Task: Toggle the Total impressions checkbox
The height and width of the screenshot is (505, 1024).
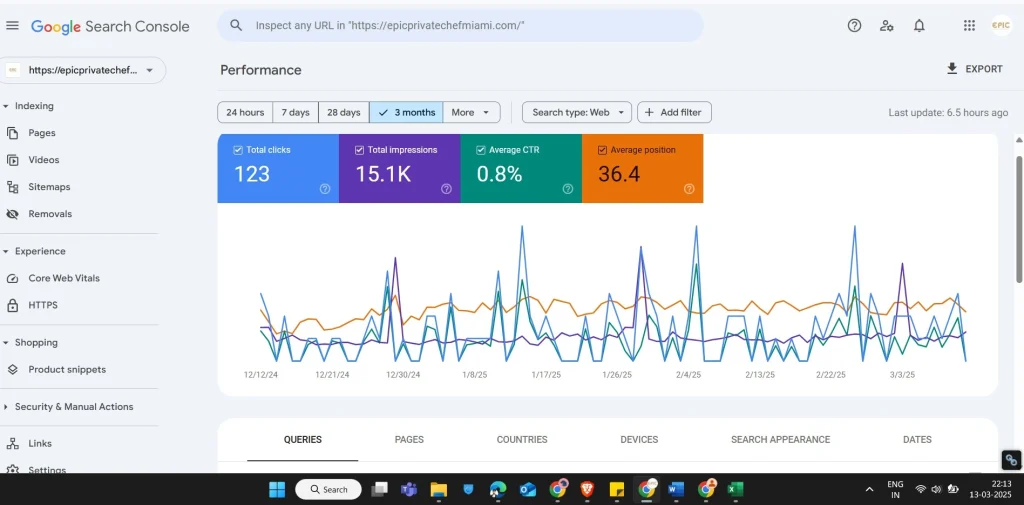Action: (x=360, y=150)
